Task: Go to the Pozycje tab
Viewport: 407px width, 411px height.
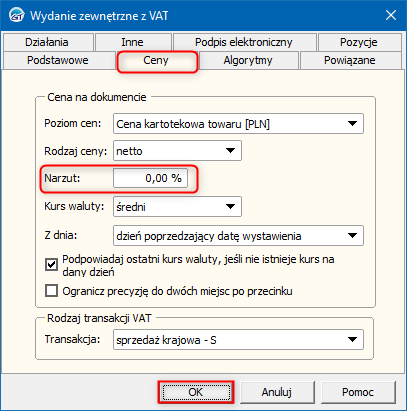Action: (359, 42)
